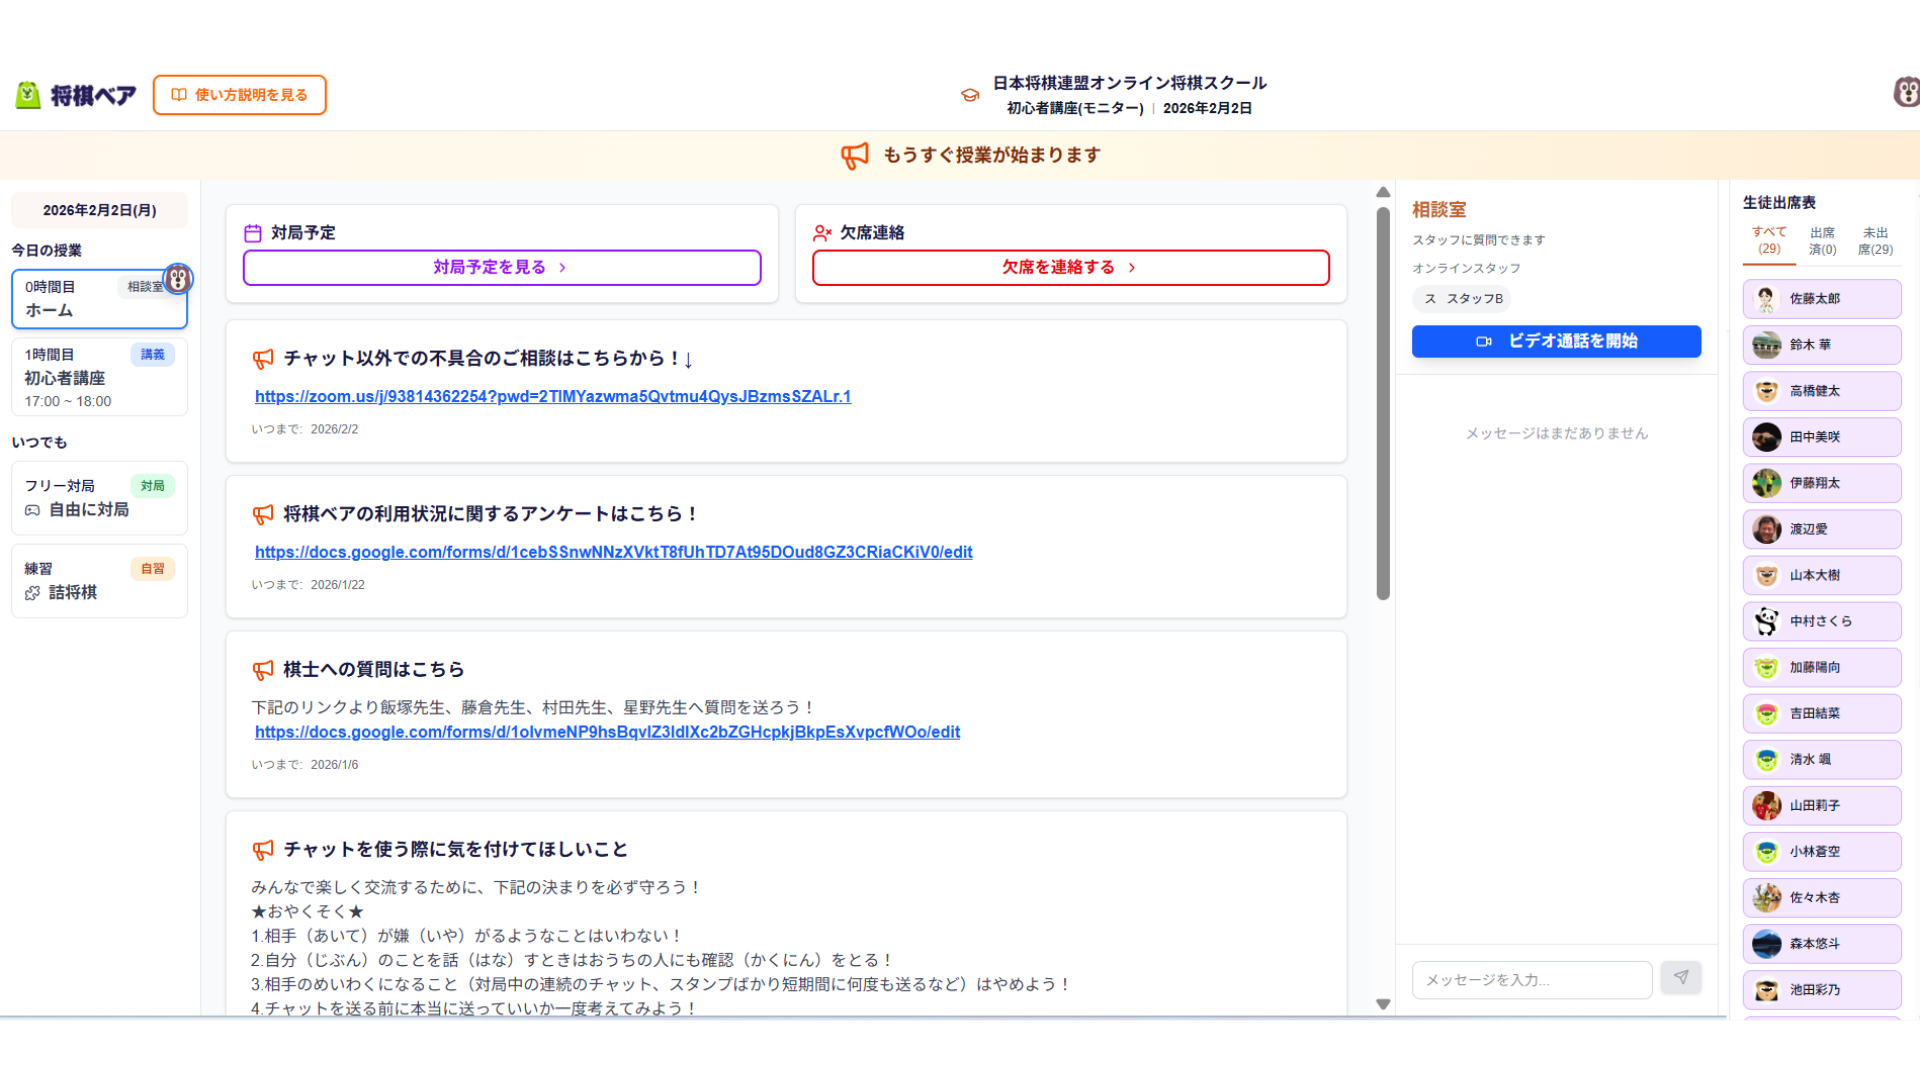Click the megaphone icon on the もうすぐ授業が始まります banner
This screenshot has height=1080, width=1920.
click(855, 155)
